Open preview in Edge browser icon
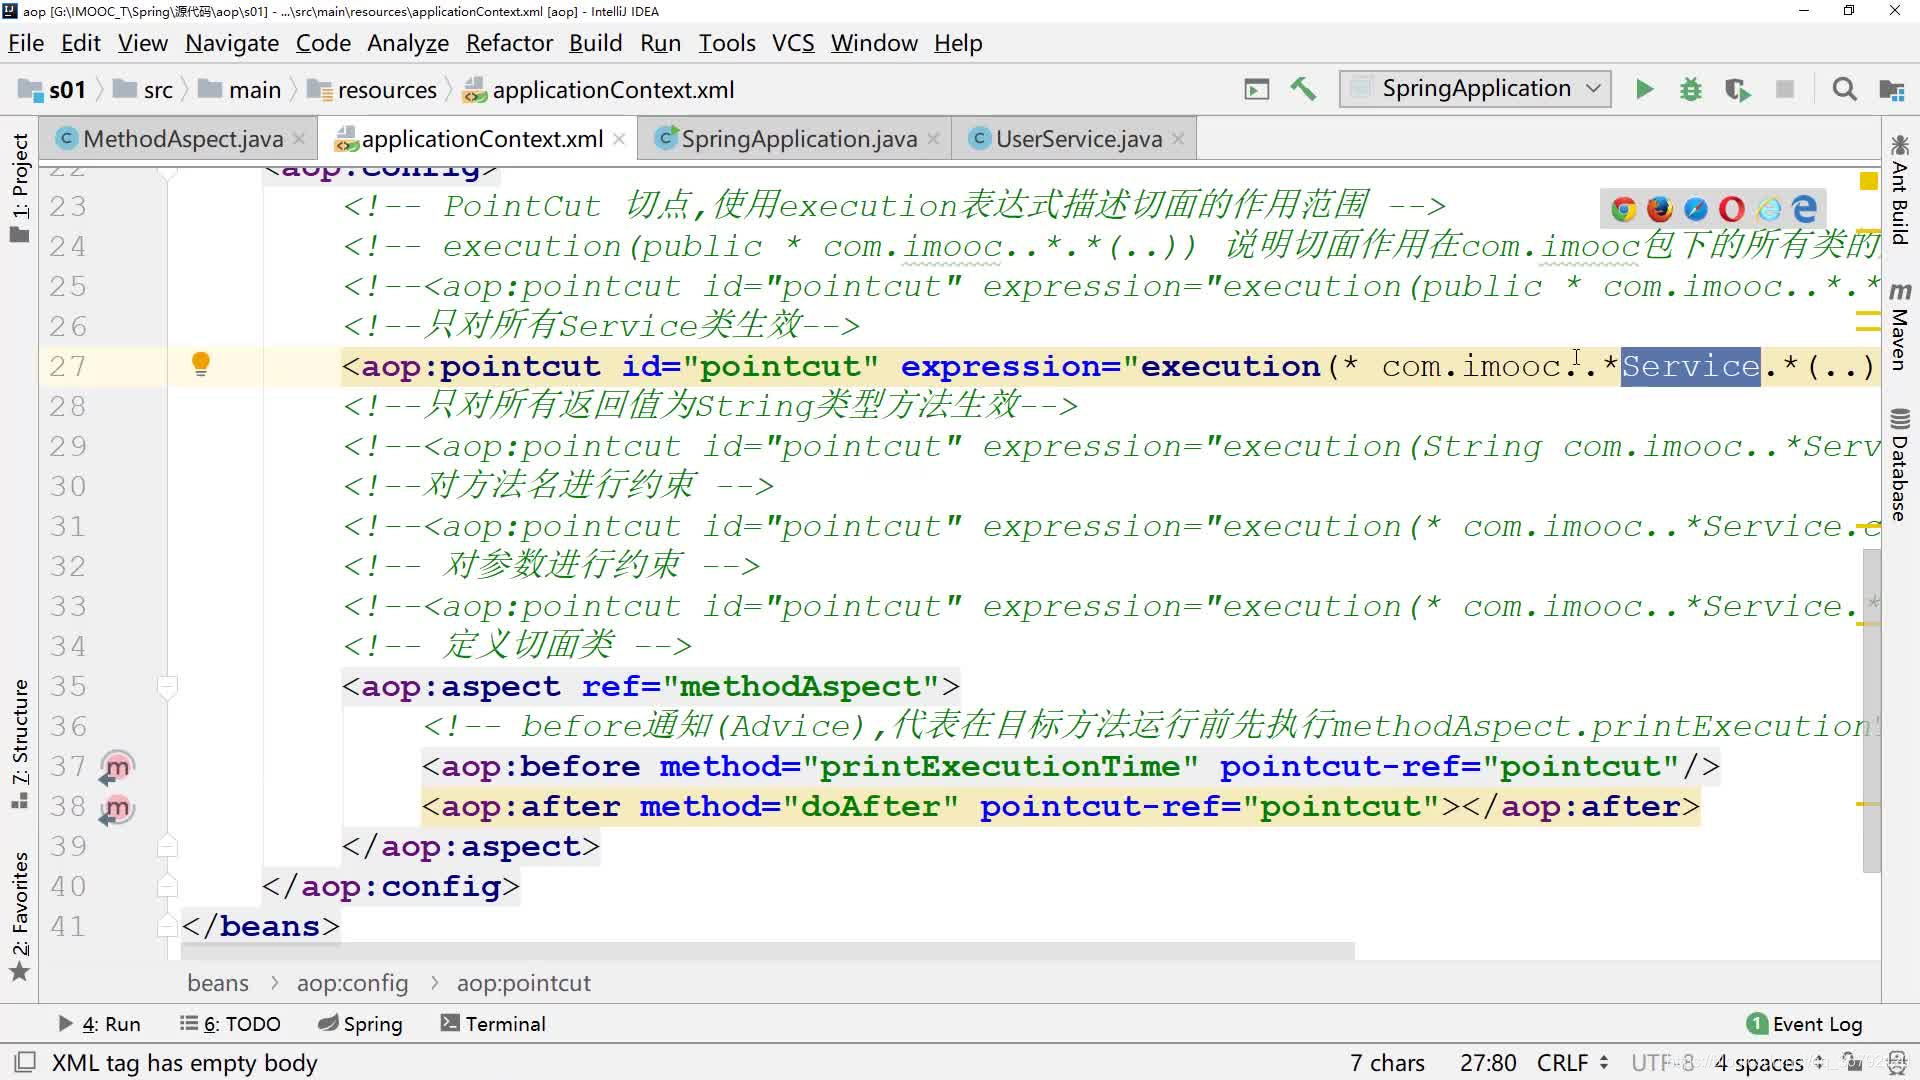This screenshot has width=1920, height=1080. pyautogui.click(x=1804, y=209)
